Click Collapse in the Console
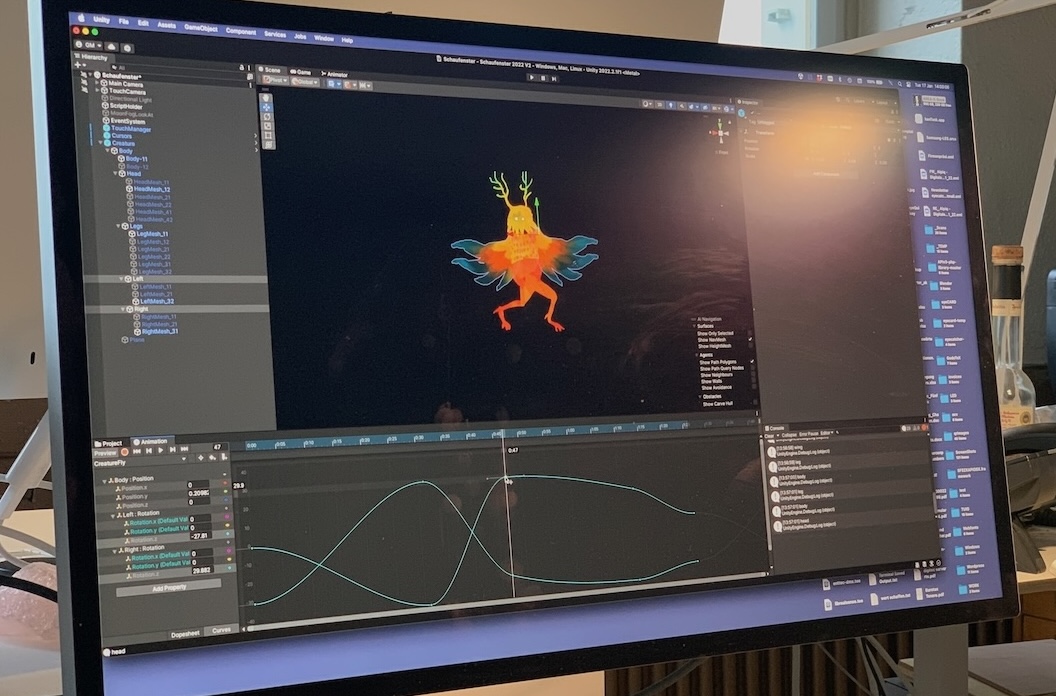1056x696 pixels. point(789,435)
